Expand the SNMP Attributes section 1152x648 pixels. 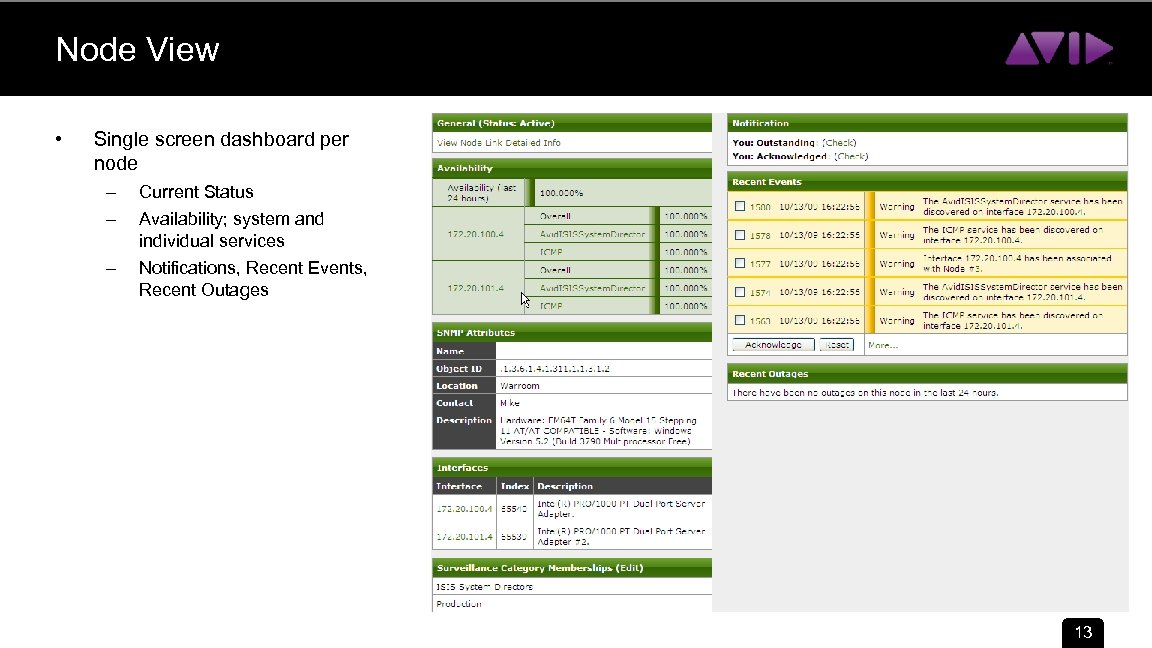478,332
